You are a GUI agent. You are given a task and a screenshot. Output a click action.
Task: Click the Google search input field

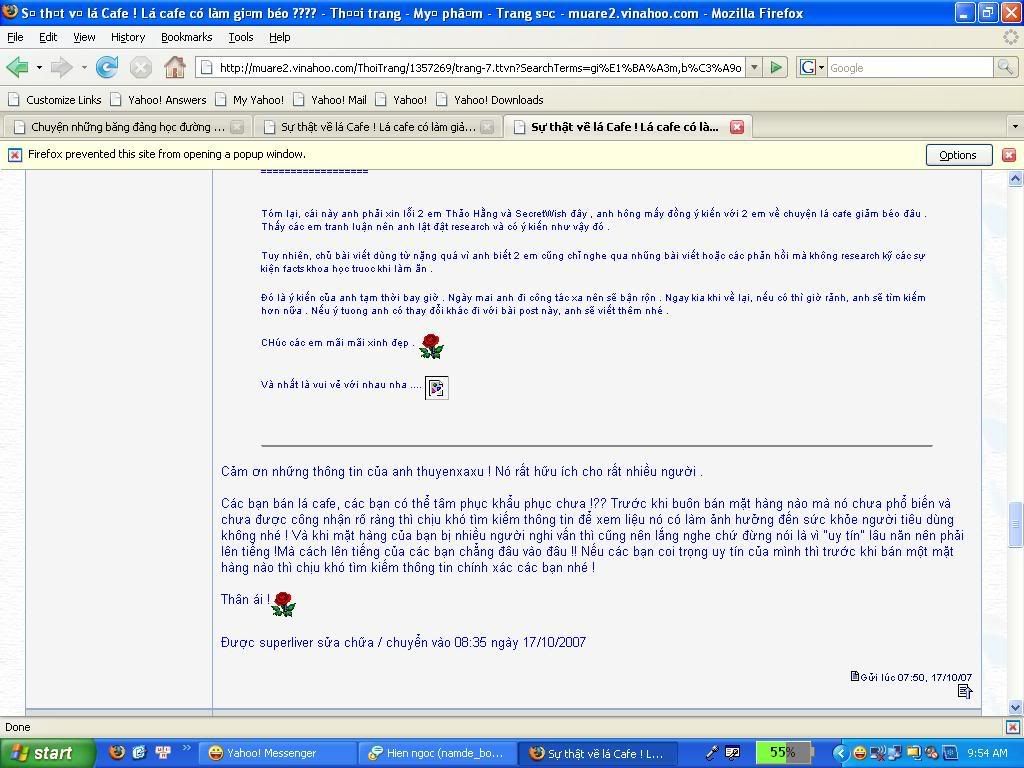(x=908, y=68)
